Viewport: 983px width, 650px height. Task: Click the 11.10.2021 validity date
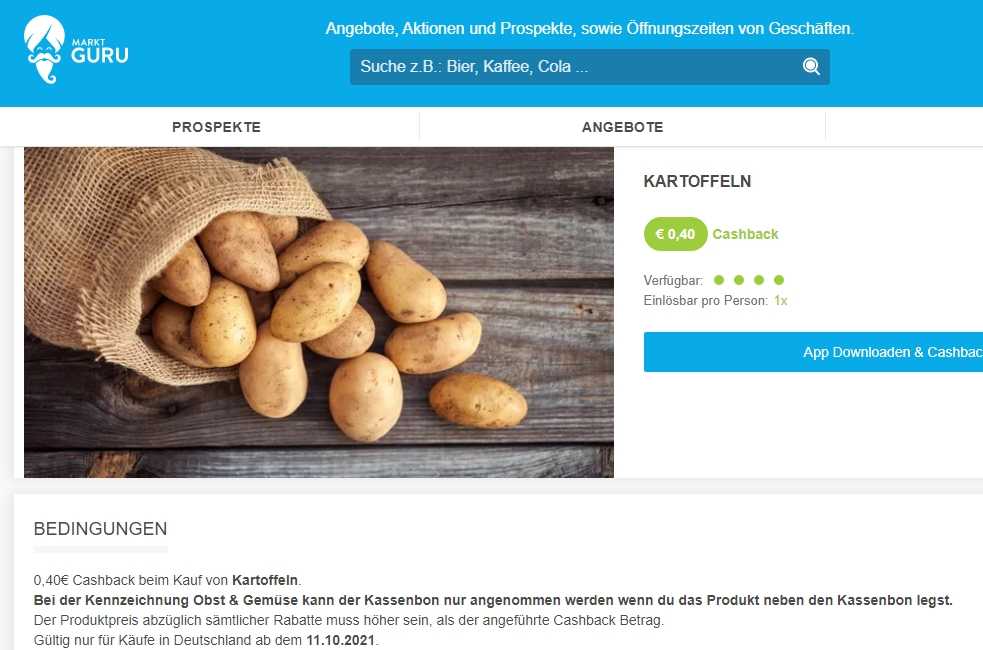tap(340, 641)
